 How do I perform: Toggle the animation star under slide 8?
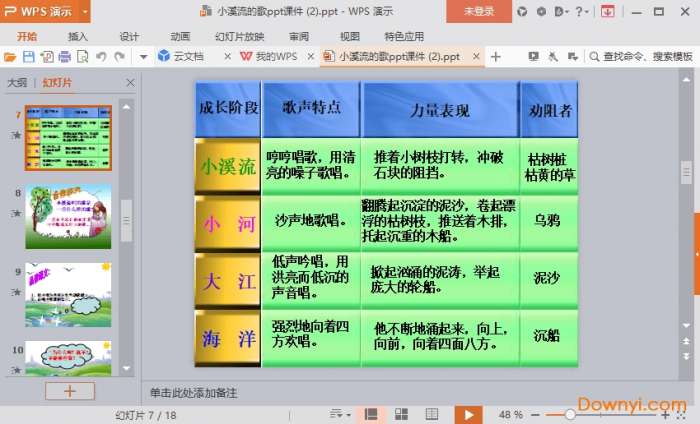15,213
